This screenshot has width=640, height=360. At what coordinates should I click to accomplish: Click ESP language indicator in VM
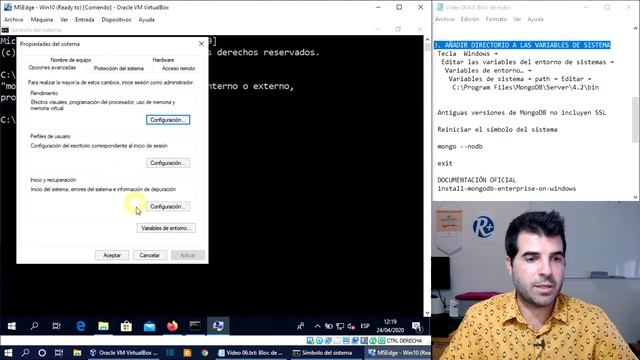point(365,326)
